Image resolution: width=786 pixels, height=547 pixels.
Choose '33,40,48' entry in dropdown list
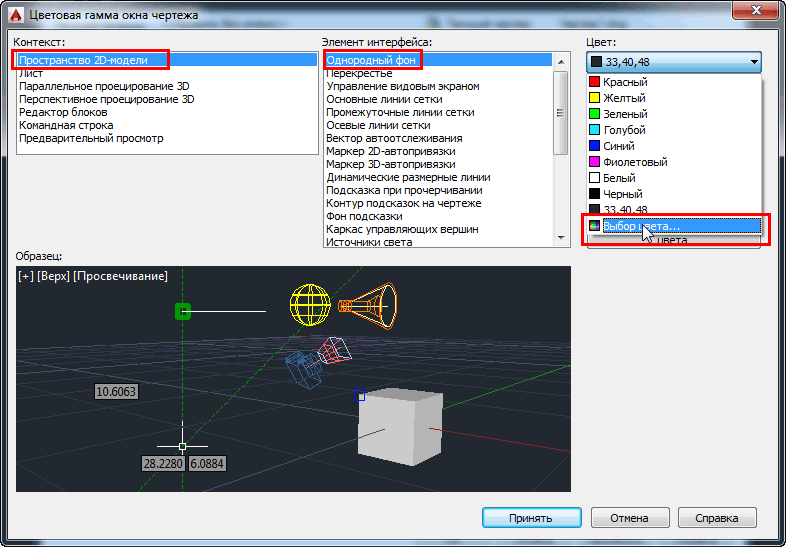click(x=674, y=209)
